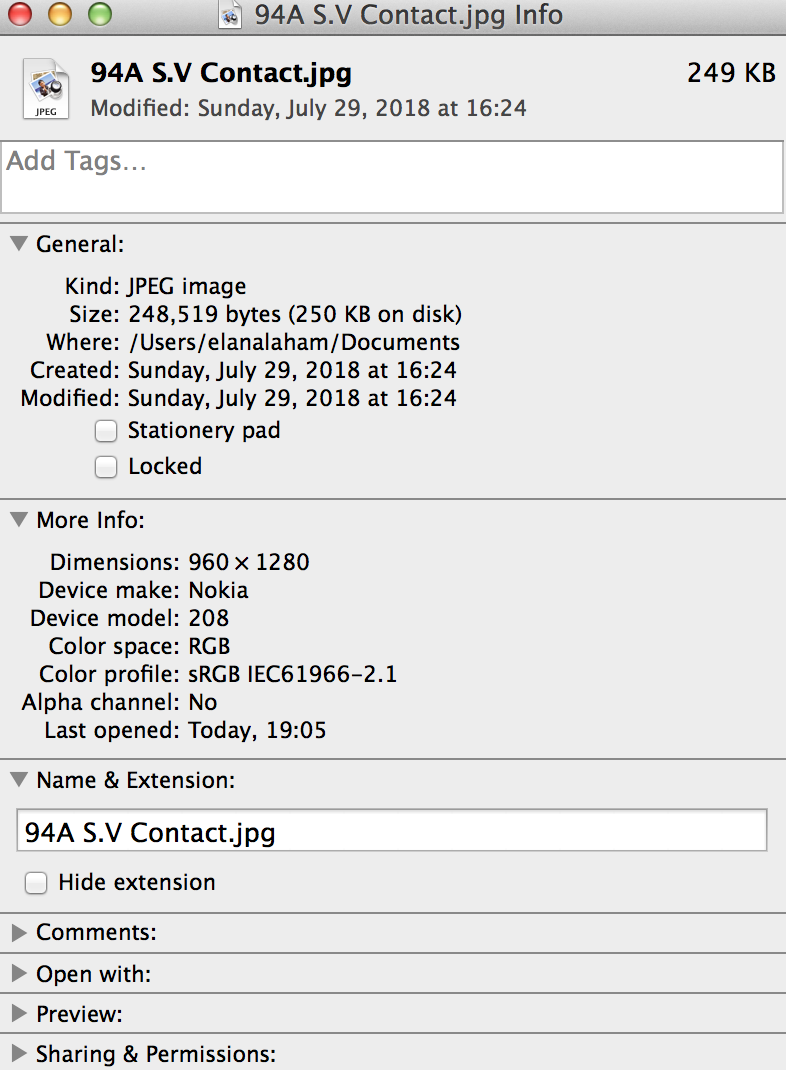Viewport: 786px width, 1070px height.
Task: Expand the Preview section
Action: pyautogui.click(x=19, y=1013)
